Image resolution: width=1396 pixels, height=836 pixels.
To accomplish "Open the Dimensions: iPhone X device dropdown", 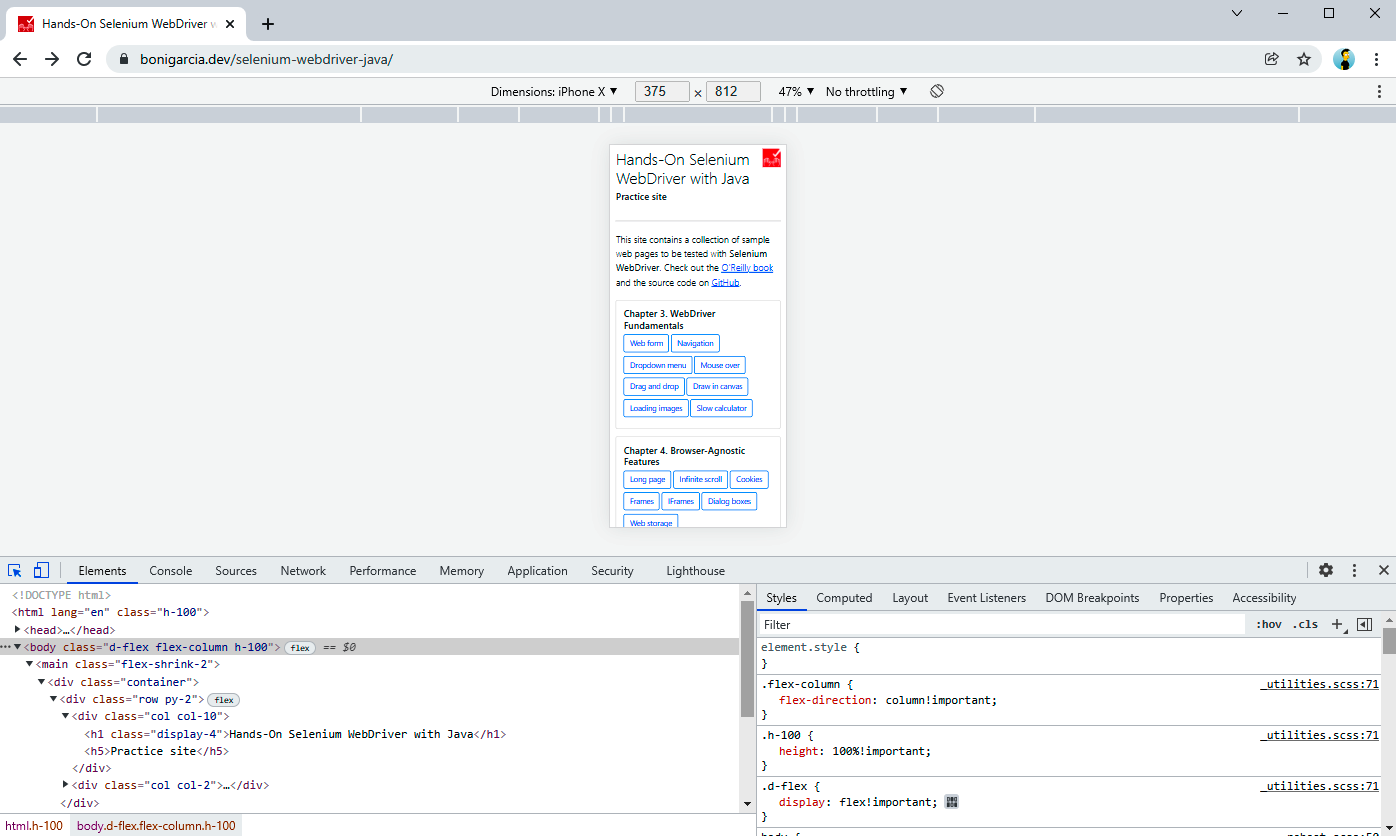I will point(554,91).
